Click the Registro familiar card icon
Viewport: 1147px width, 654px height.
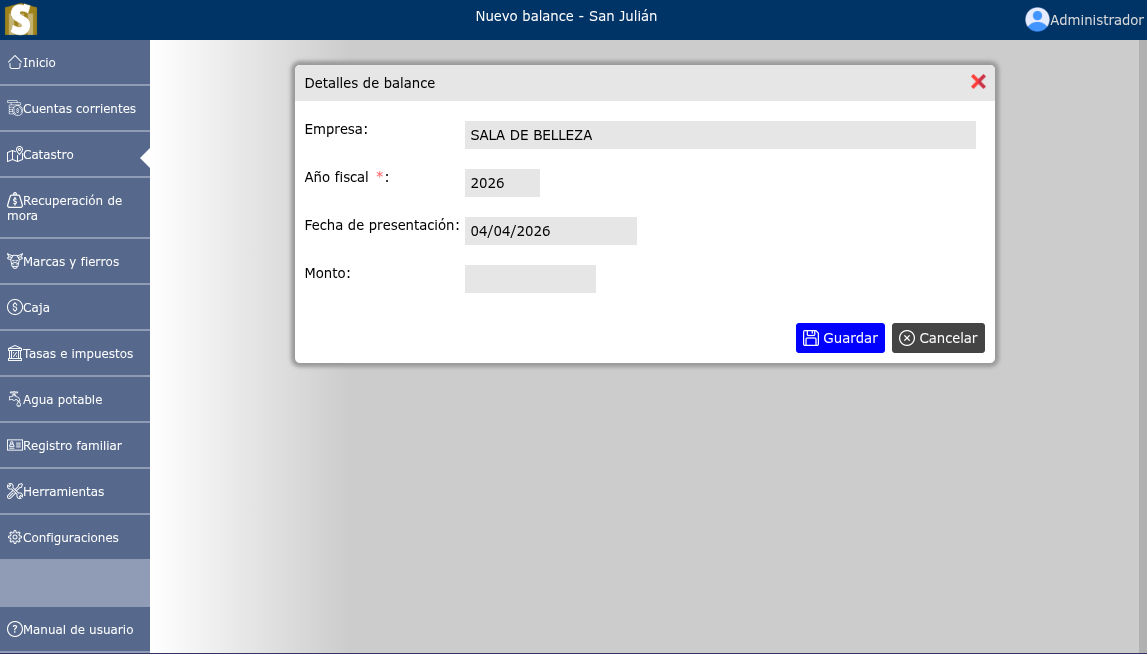pyautogui.click(x=13, y=445)
